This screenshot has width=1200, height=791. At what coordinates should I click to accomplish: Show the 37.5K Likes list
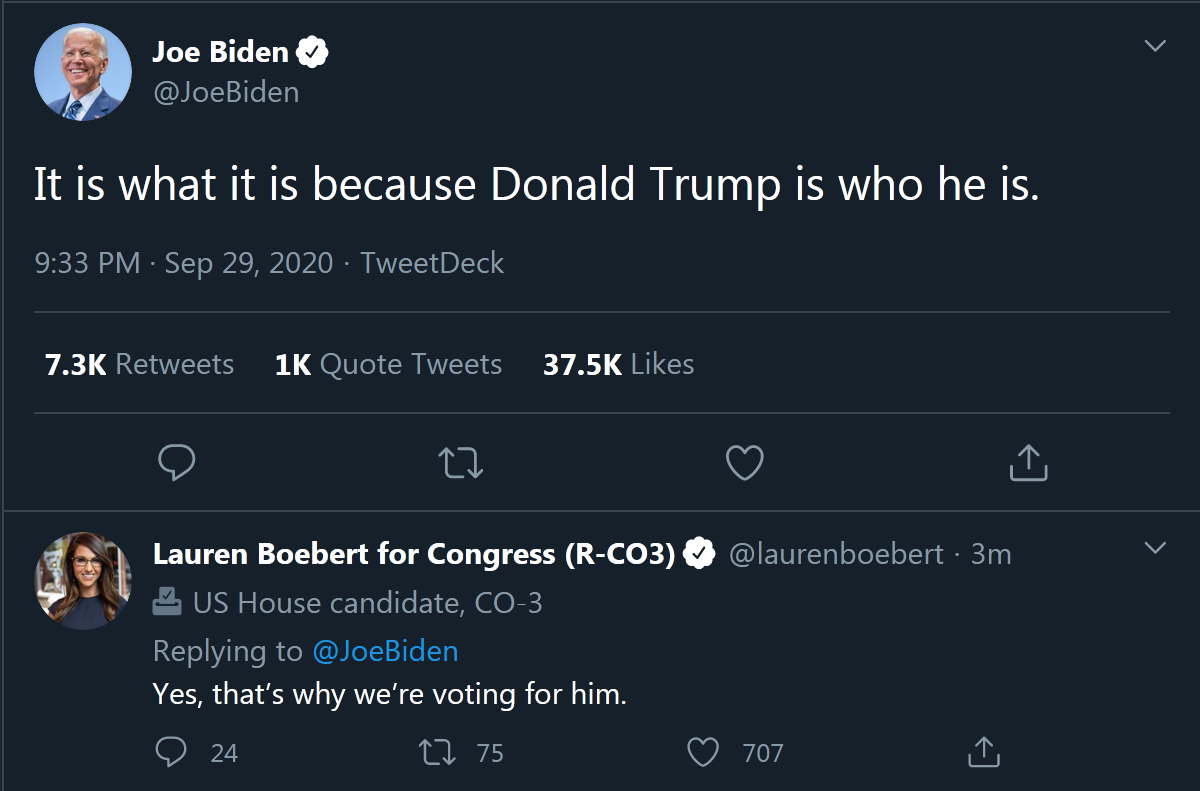coord(618,364)
